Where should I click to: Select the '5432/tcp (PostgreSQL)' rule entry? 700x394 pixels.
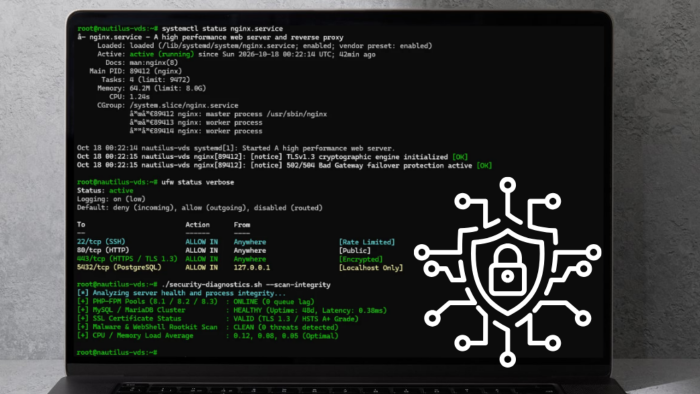click(x=119, y=267)
